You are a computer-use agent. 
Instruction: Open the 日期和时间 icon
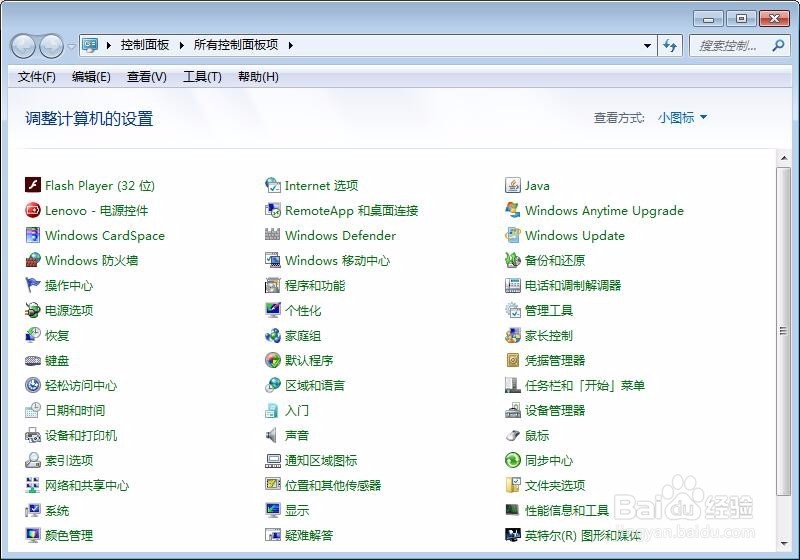[x=33, y=410]
